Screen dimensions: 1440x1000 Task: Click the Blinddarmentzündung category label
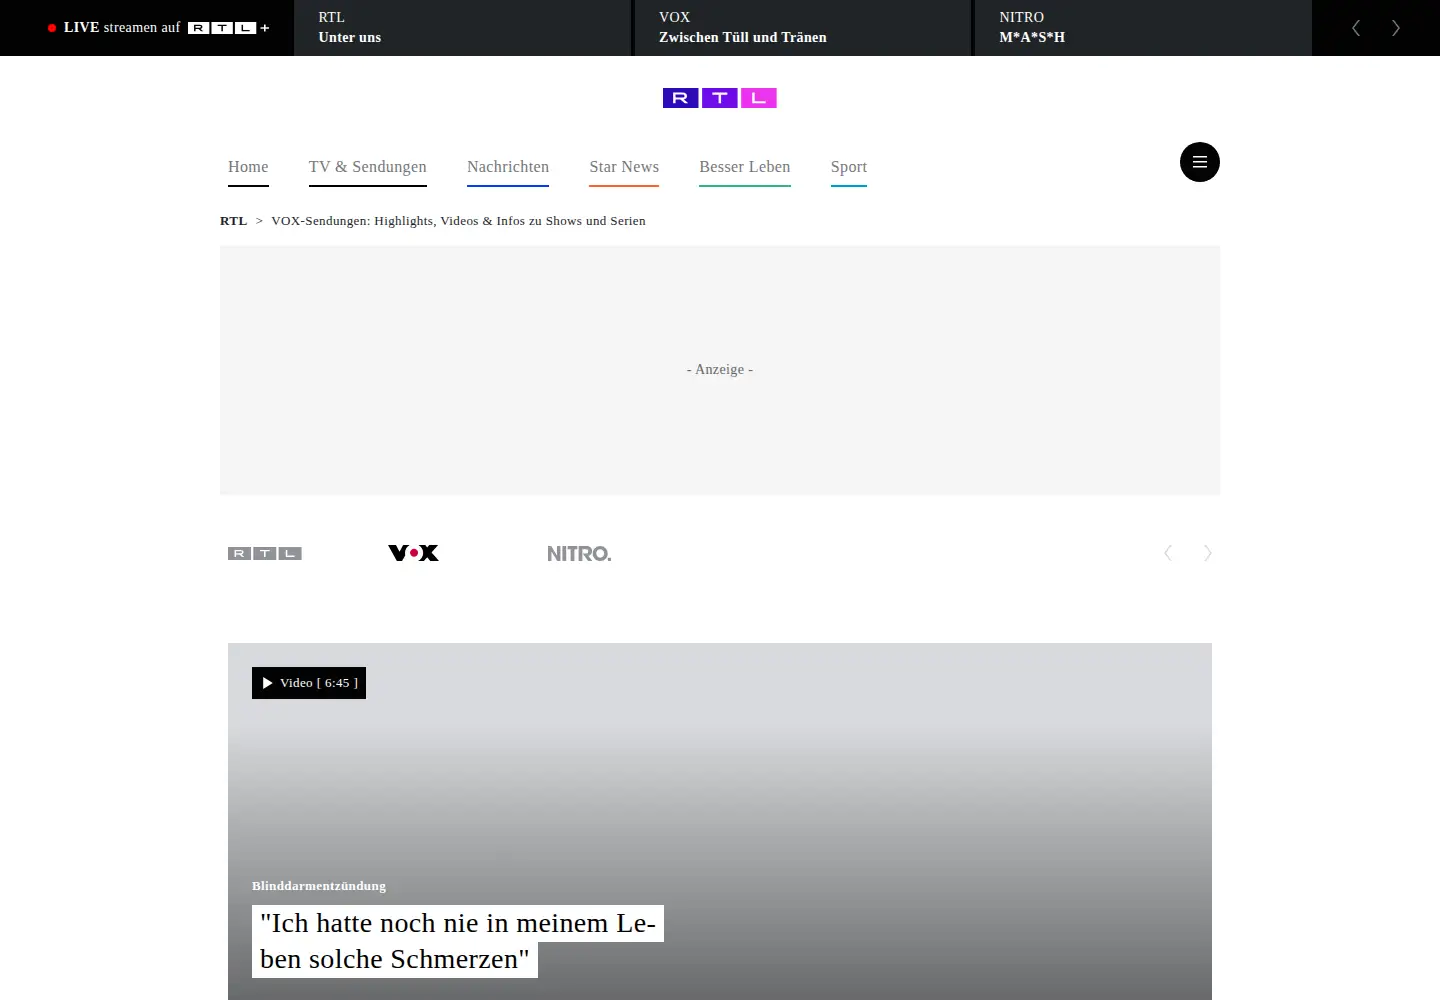(x=319, y=886)
